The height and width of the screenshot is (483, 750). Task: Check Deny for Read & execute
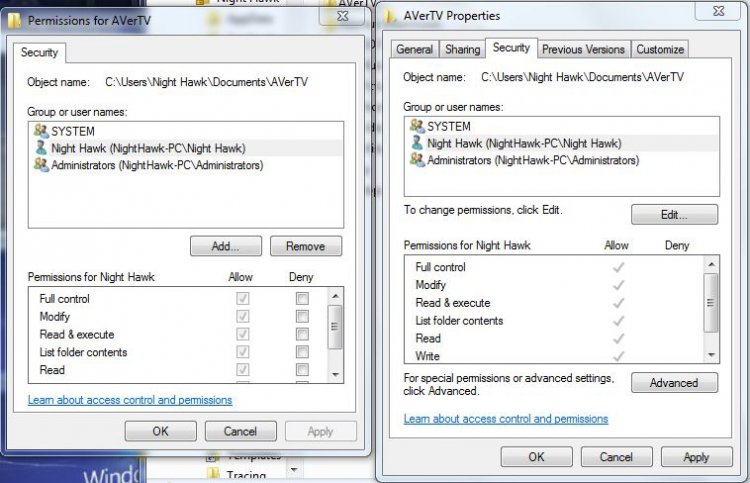(302, 334)
